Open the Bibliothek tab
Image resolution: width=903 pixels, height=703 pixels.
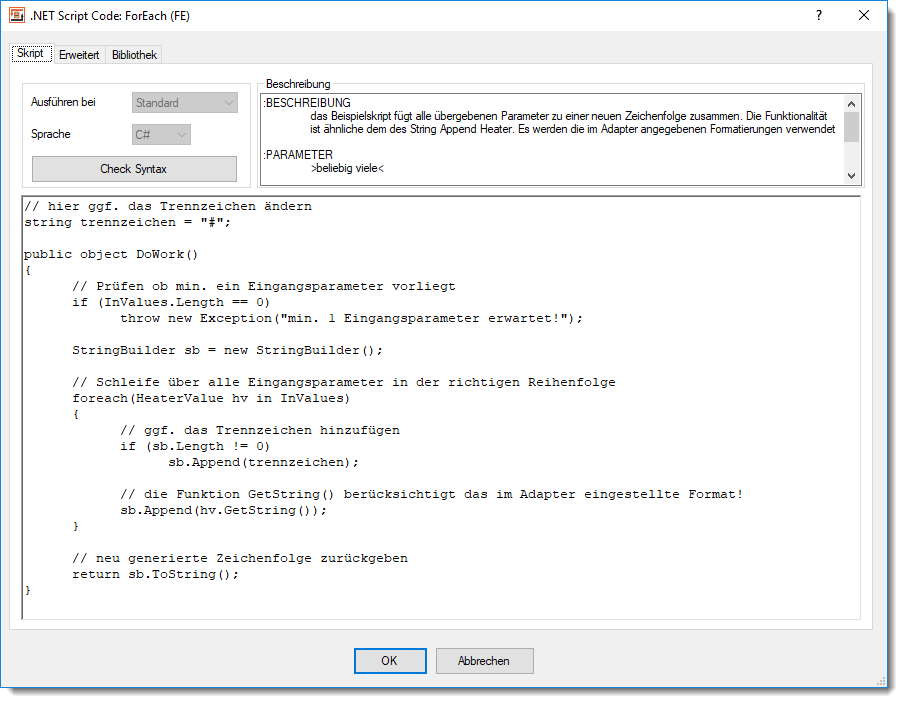coord(133,55)
